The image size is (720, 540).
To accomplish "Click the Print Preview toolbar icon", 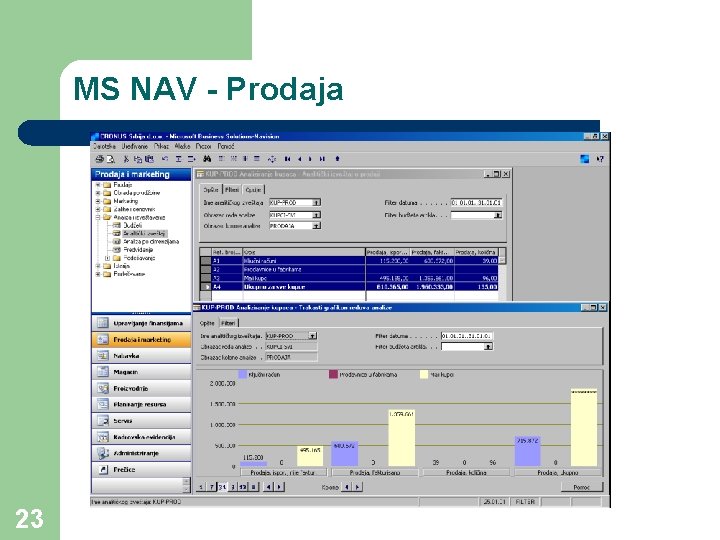I will coord(110,159).
